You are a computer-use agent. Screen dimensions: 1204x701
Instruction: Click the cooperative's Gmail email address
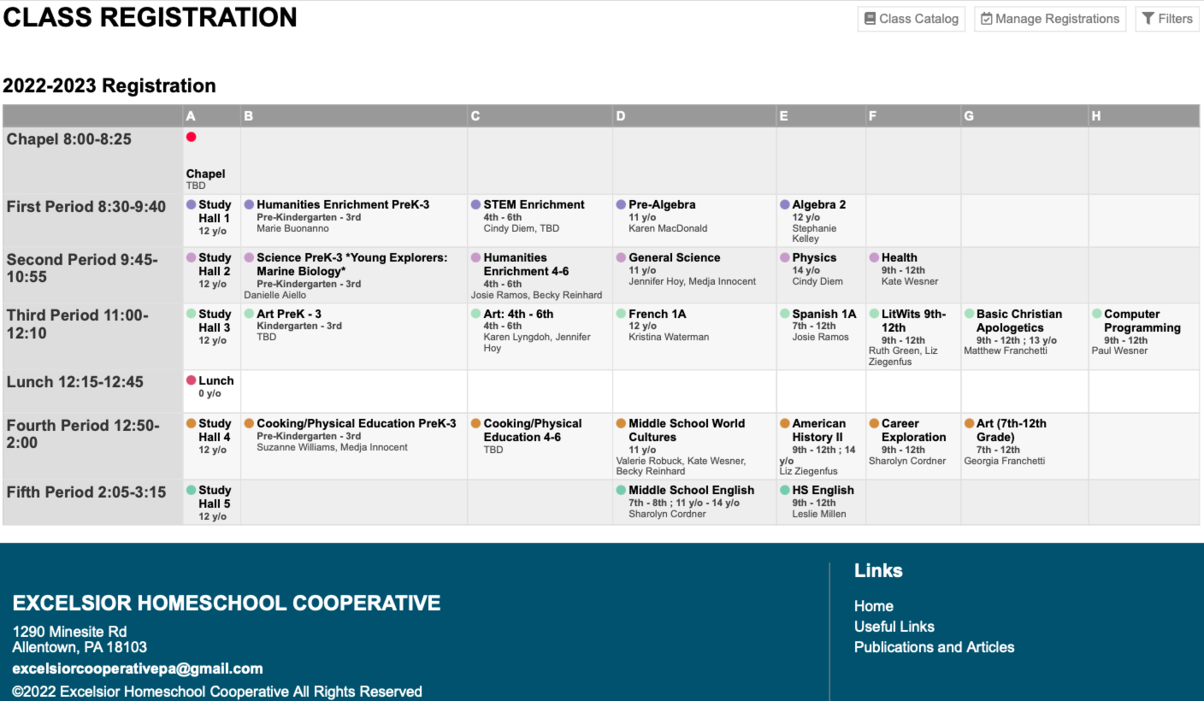click(137, 668)
